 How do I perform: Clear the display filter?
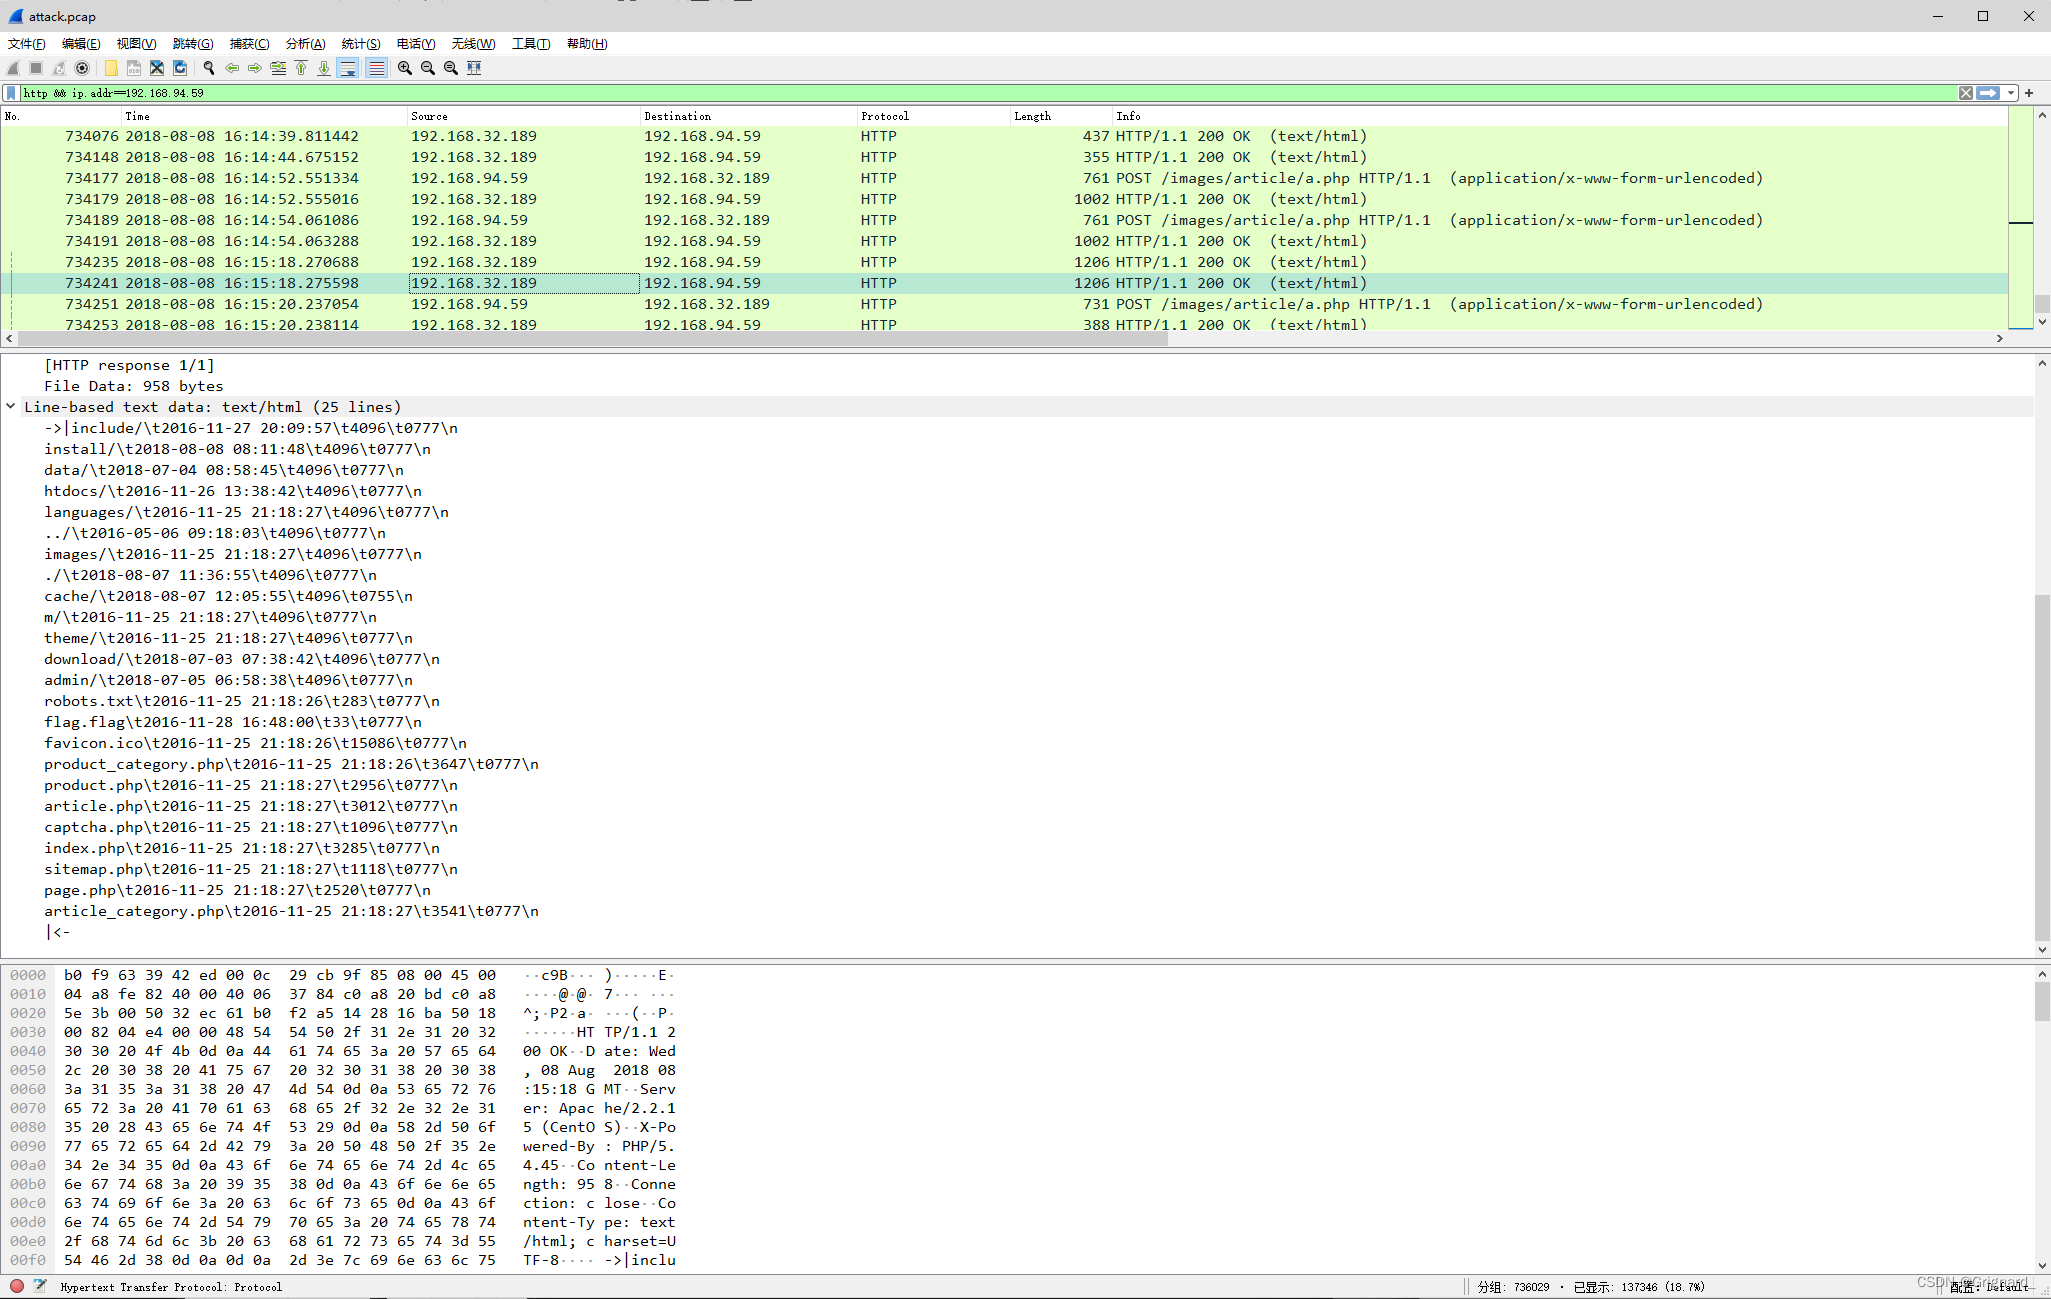click(x=1966, y=93)
